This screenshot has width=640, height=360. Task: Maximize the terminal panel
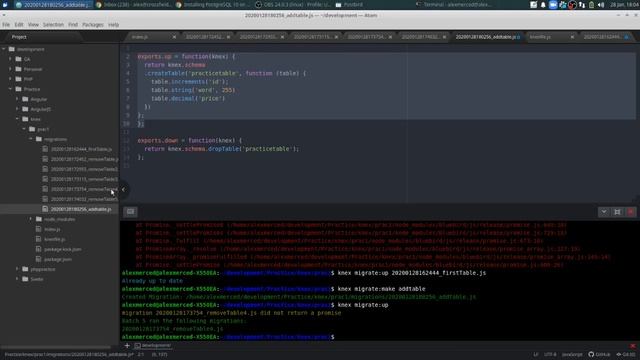point(617,211)
